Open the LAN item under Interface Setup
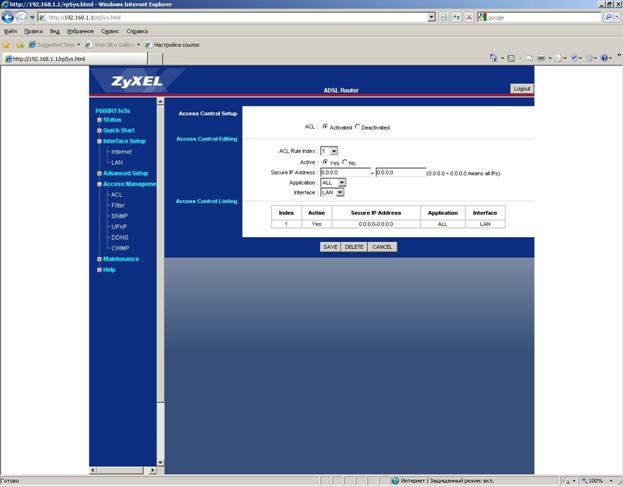Screen dimensions: 623x487 pyautogui.click(x=117, y=162)
